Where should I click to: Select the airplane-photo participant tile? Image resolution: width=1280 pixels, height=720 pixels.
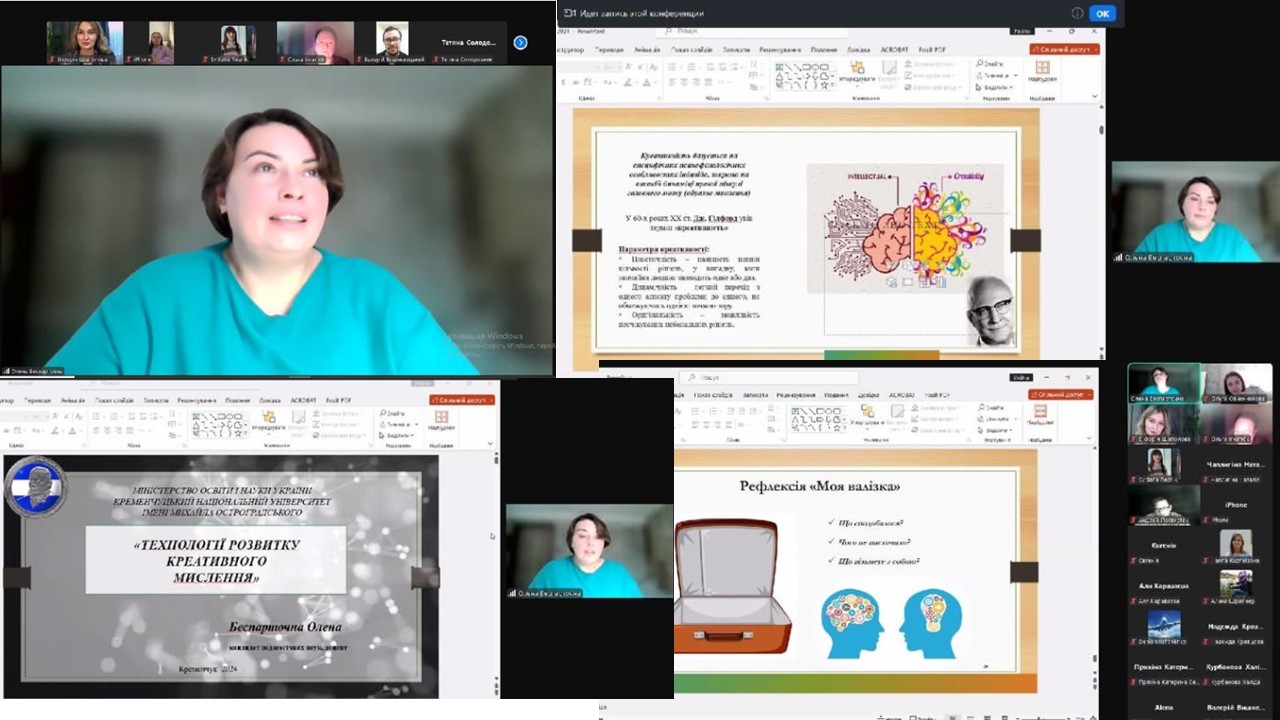click(1163, 627)
